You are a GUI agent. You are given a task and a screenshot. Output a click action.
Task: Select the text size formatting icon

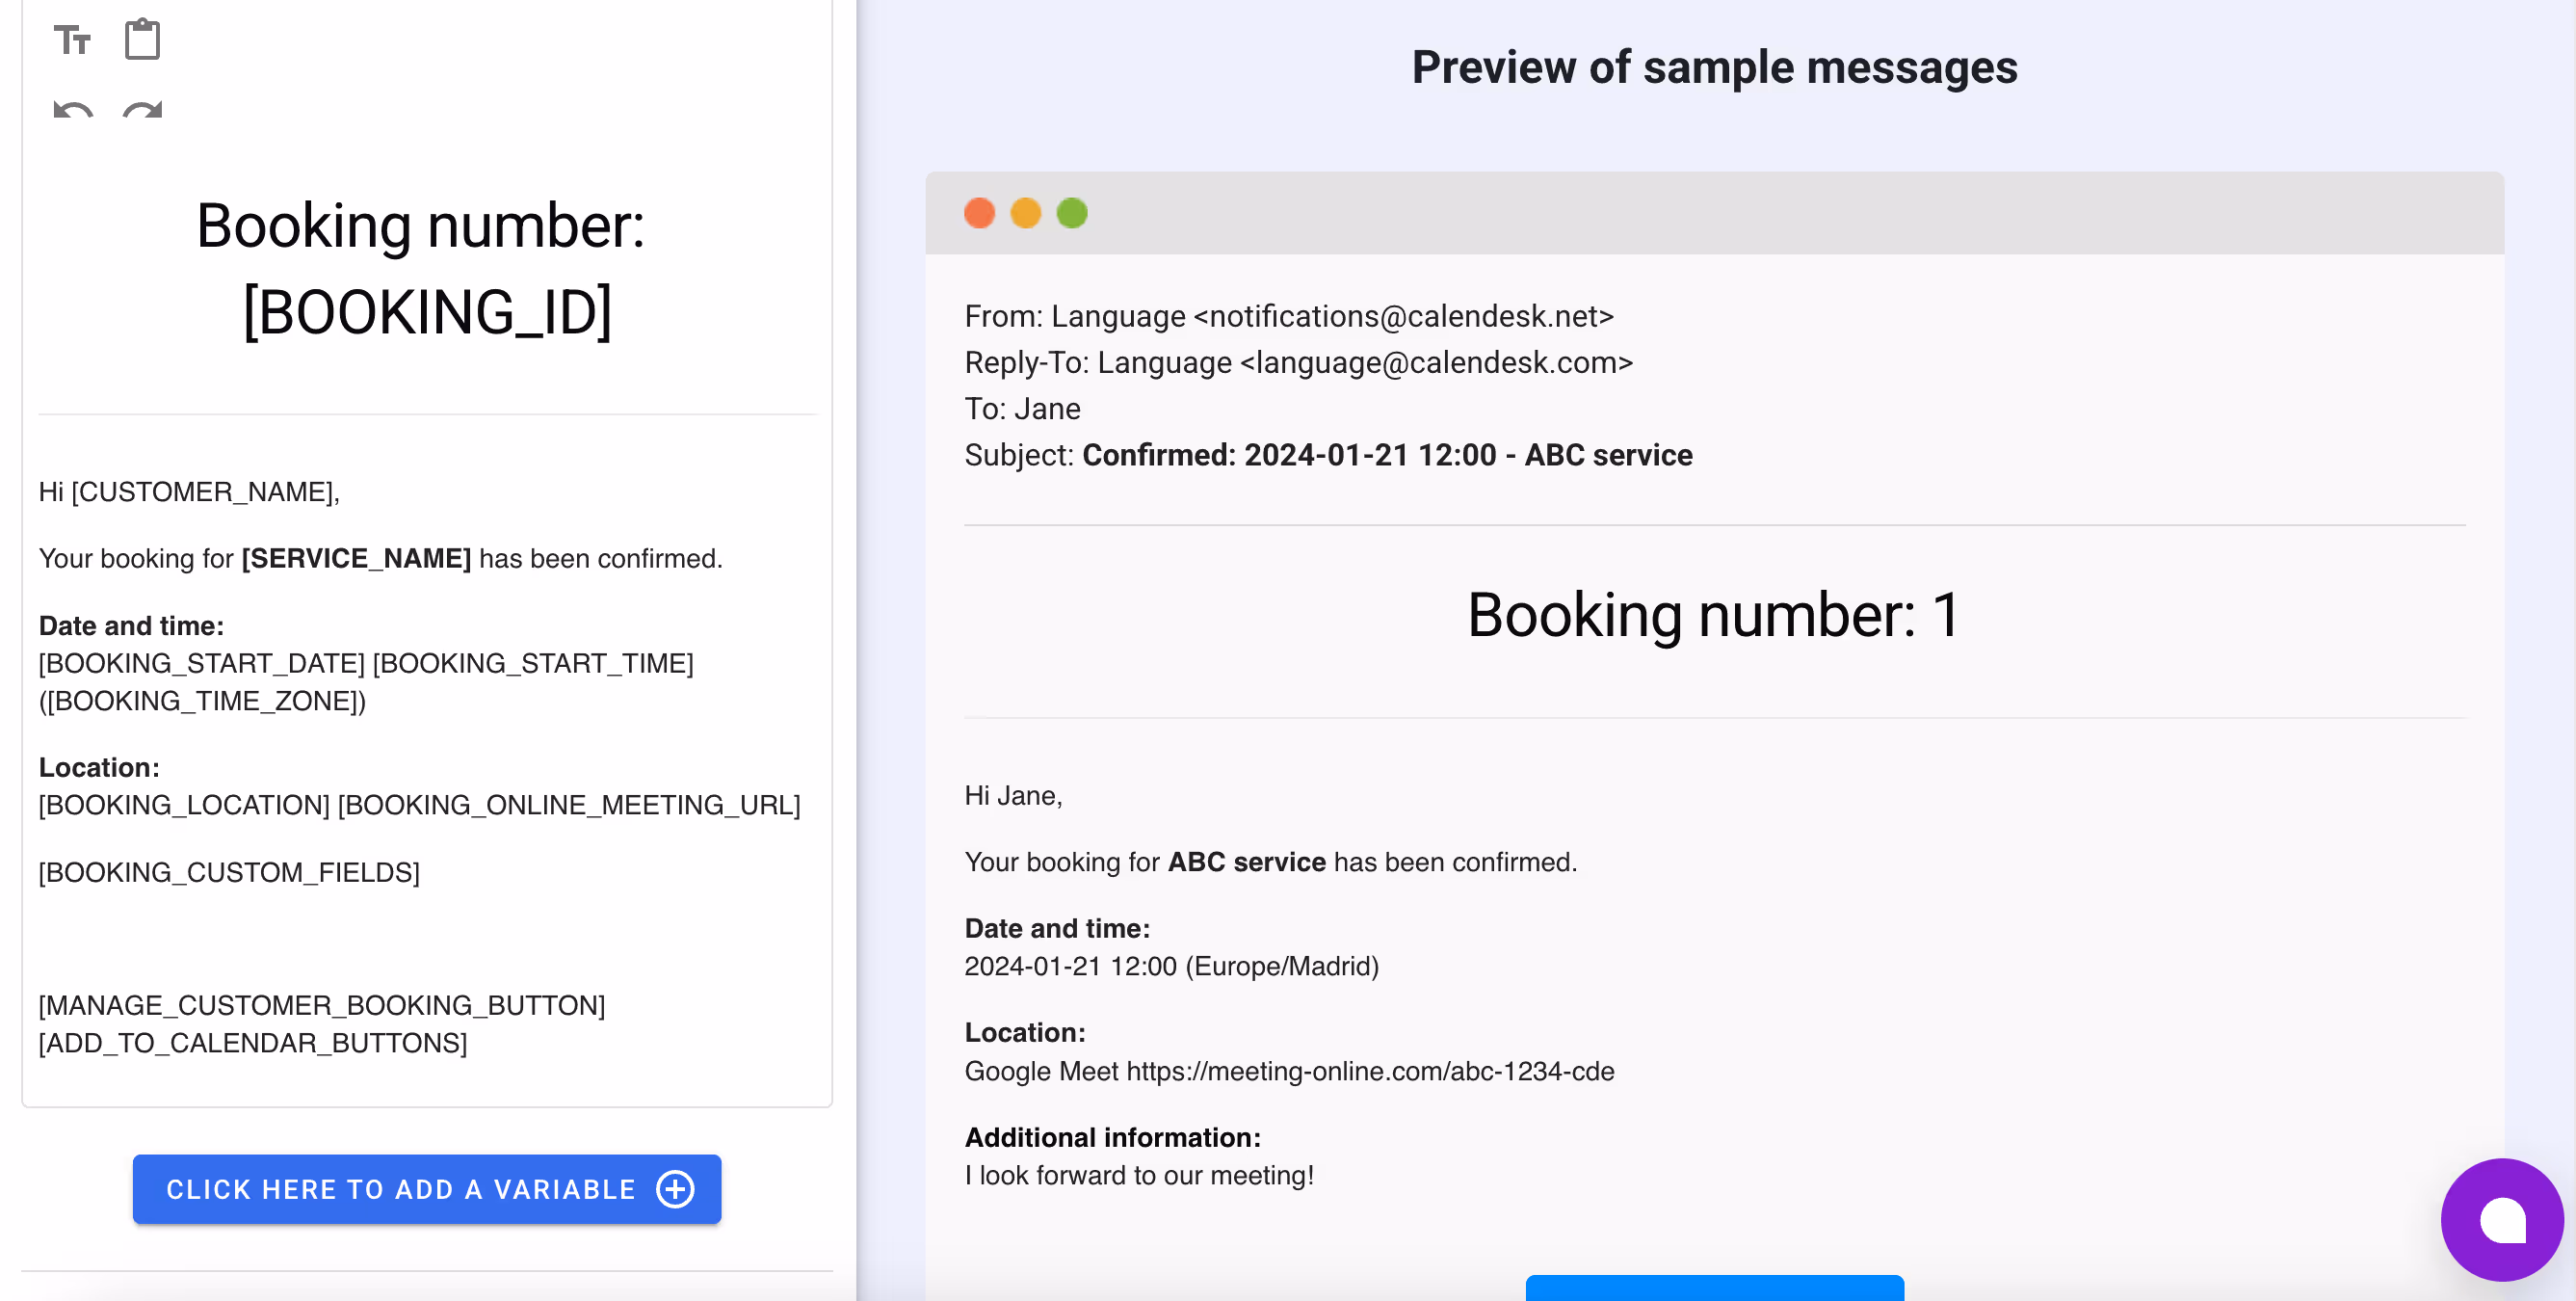pos(73,39)
